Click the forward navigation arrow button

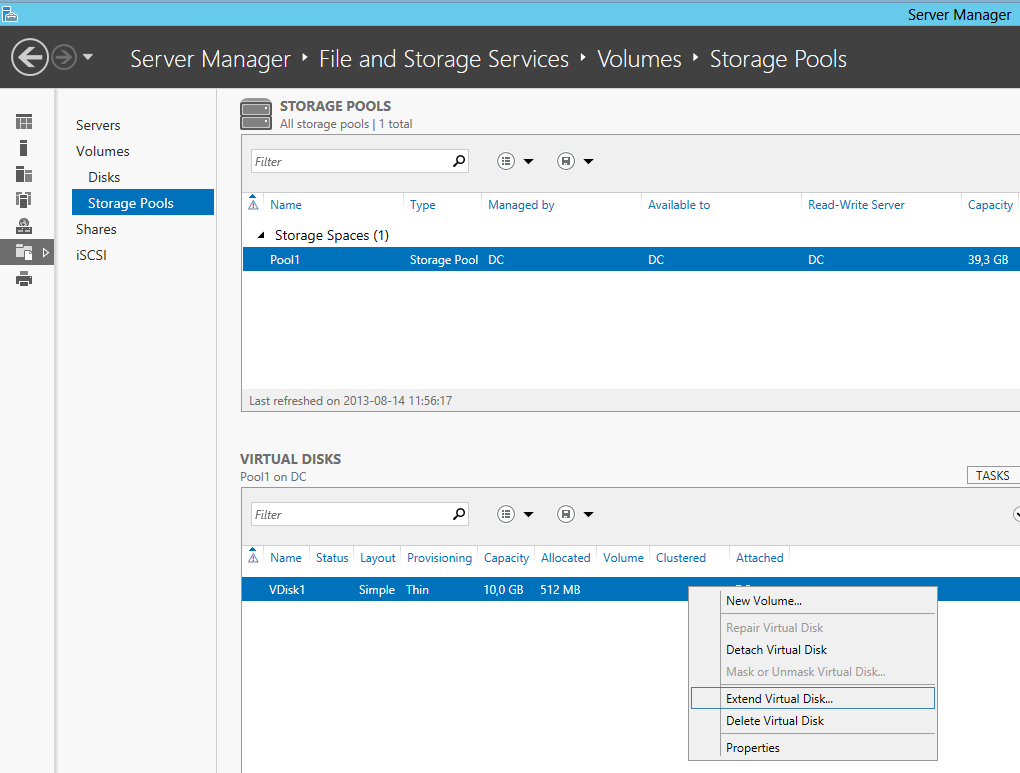point(64,58)
